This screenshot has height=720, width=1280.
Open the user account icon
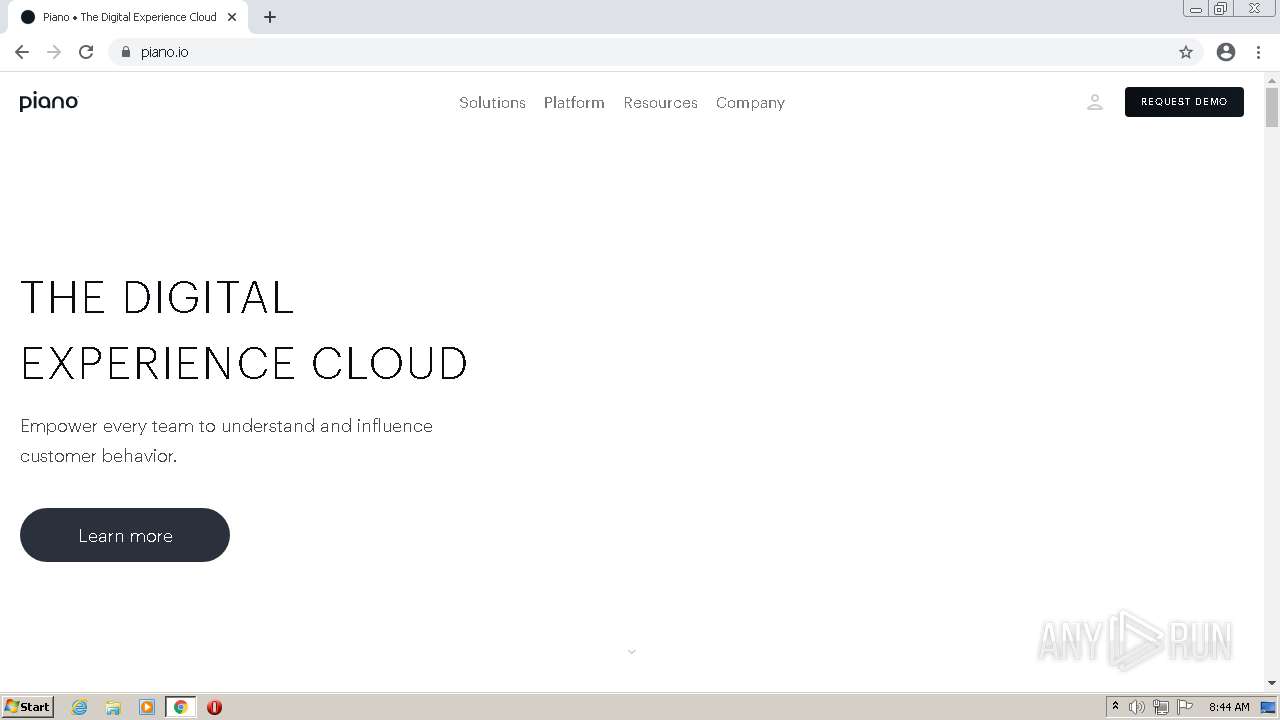(x=1094, y=102)
